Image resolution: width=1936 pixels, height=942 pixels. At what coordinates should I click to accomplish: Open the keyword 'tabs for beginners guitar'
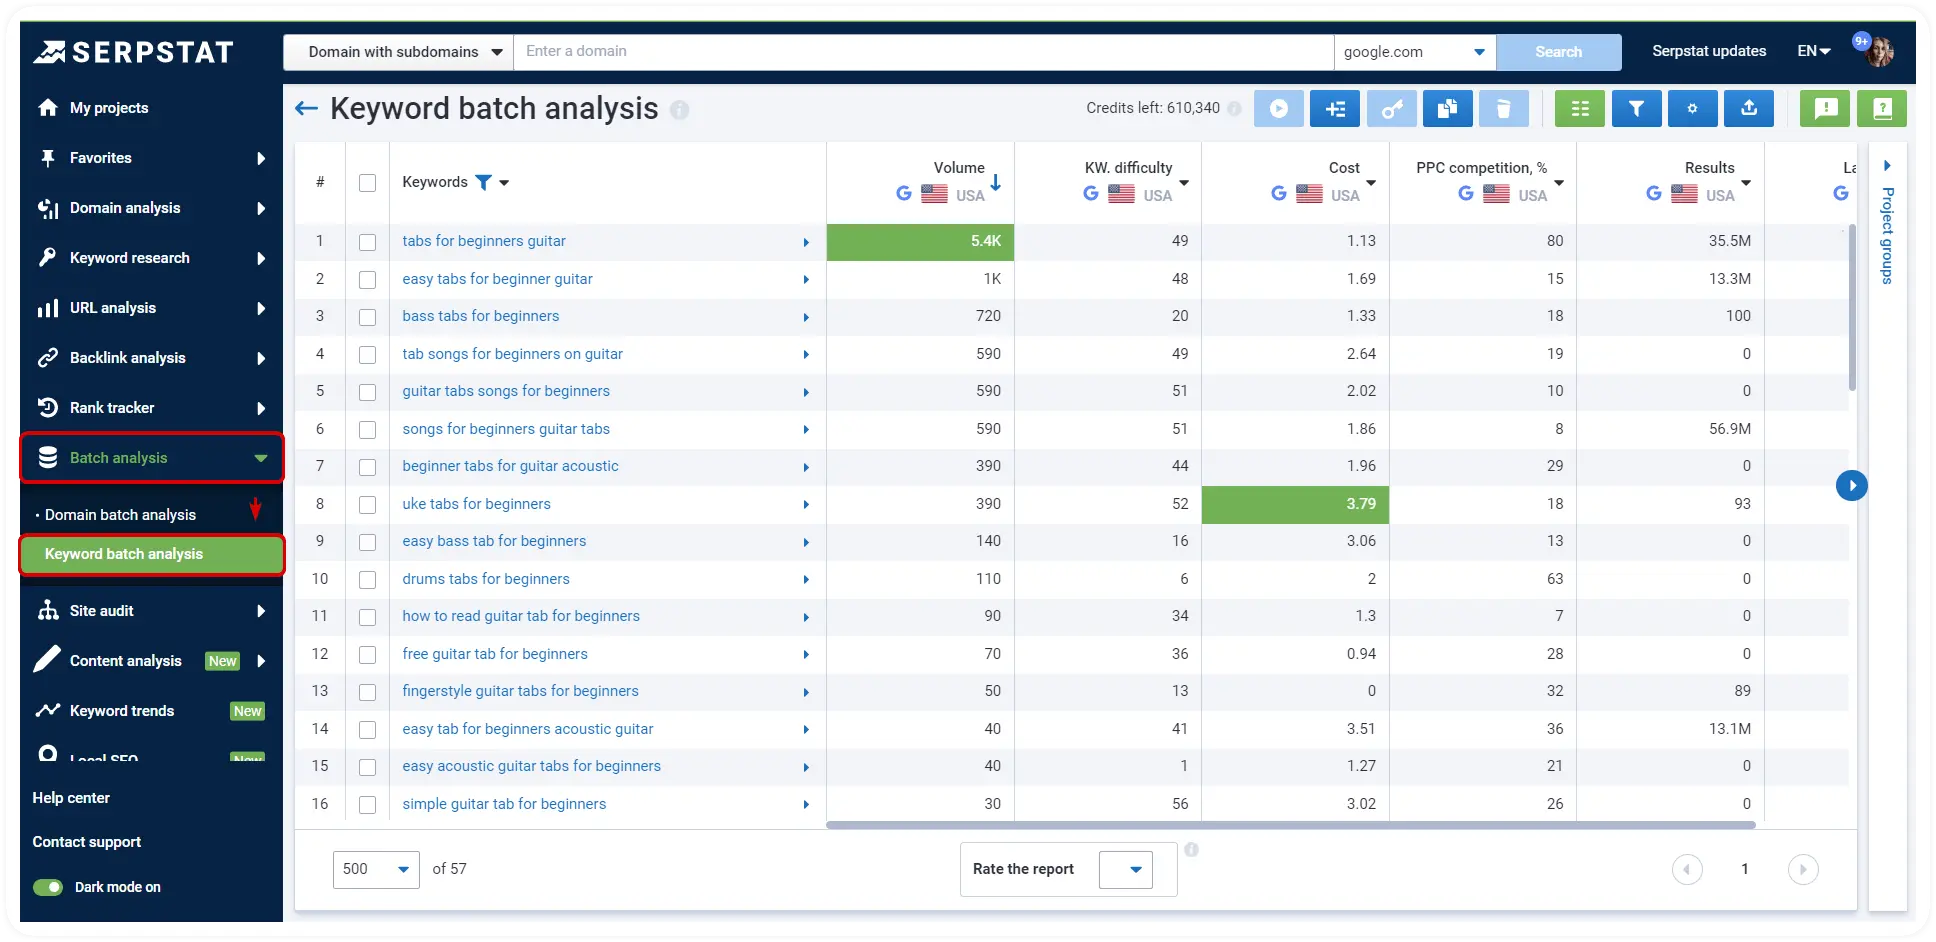[x=483, y=241]
